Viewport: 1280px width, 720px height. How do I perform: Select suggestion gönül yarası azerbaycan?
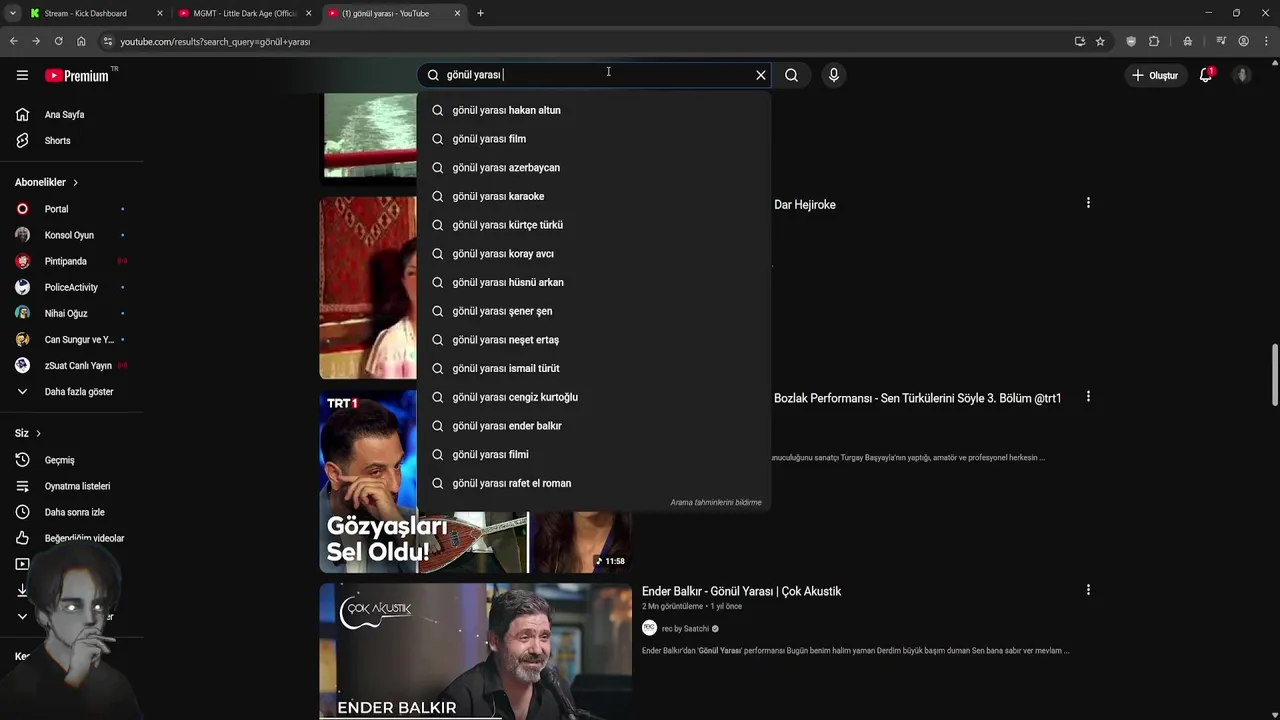tap(594, 167)
